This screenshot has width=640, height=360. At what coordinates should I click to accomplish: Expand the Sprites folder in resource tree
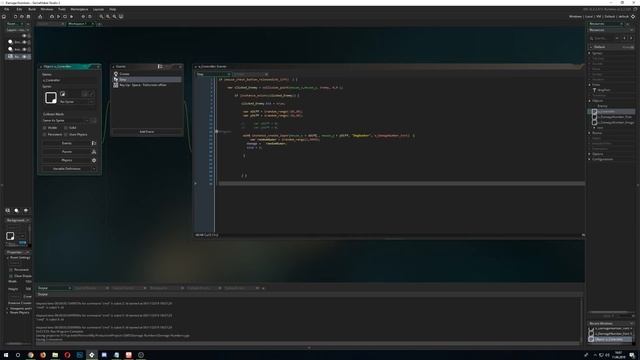[x=589, y=53]
